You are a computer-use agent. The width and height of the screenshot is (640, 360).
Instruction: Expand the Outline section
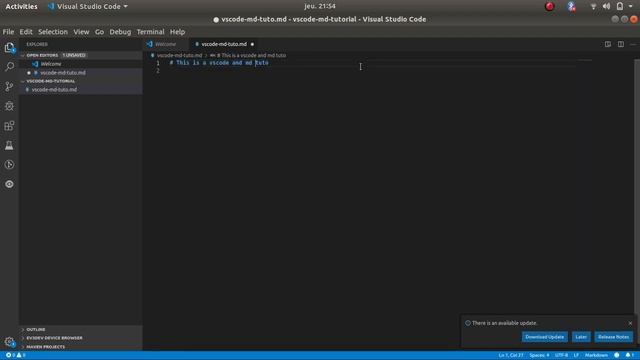tap(36, 329)
